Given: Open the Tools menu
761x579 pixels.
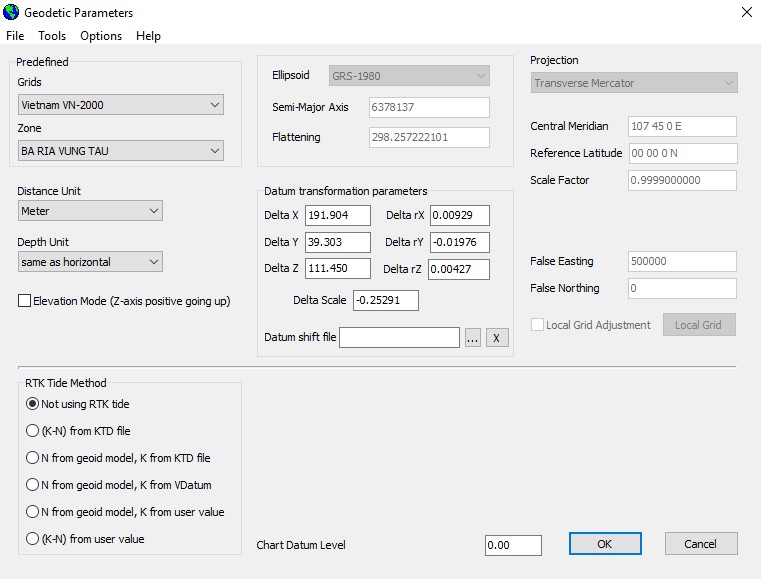Looking at the screenshot, I should 52,36.
